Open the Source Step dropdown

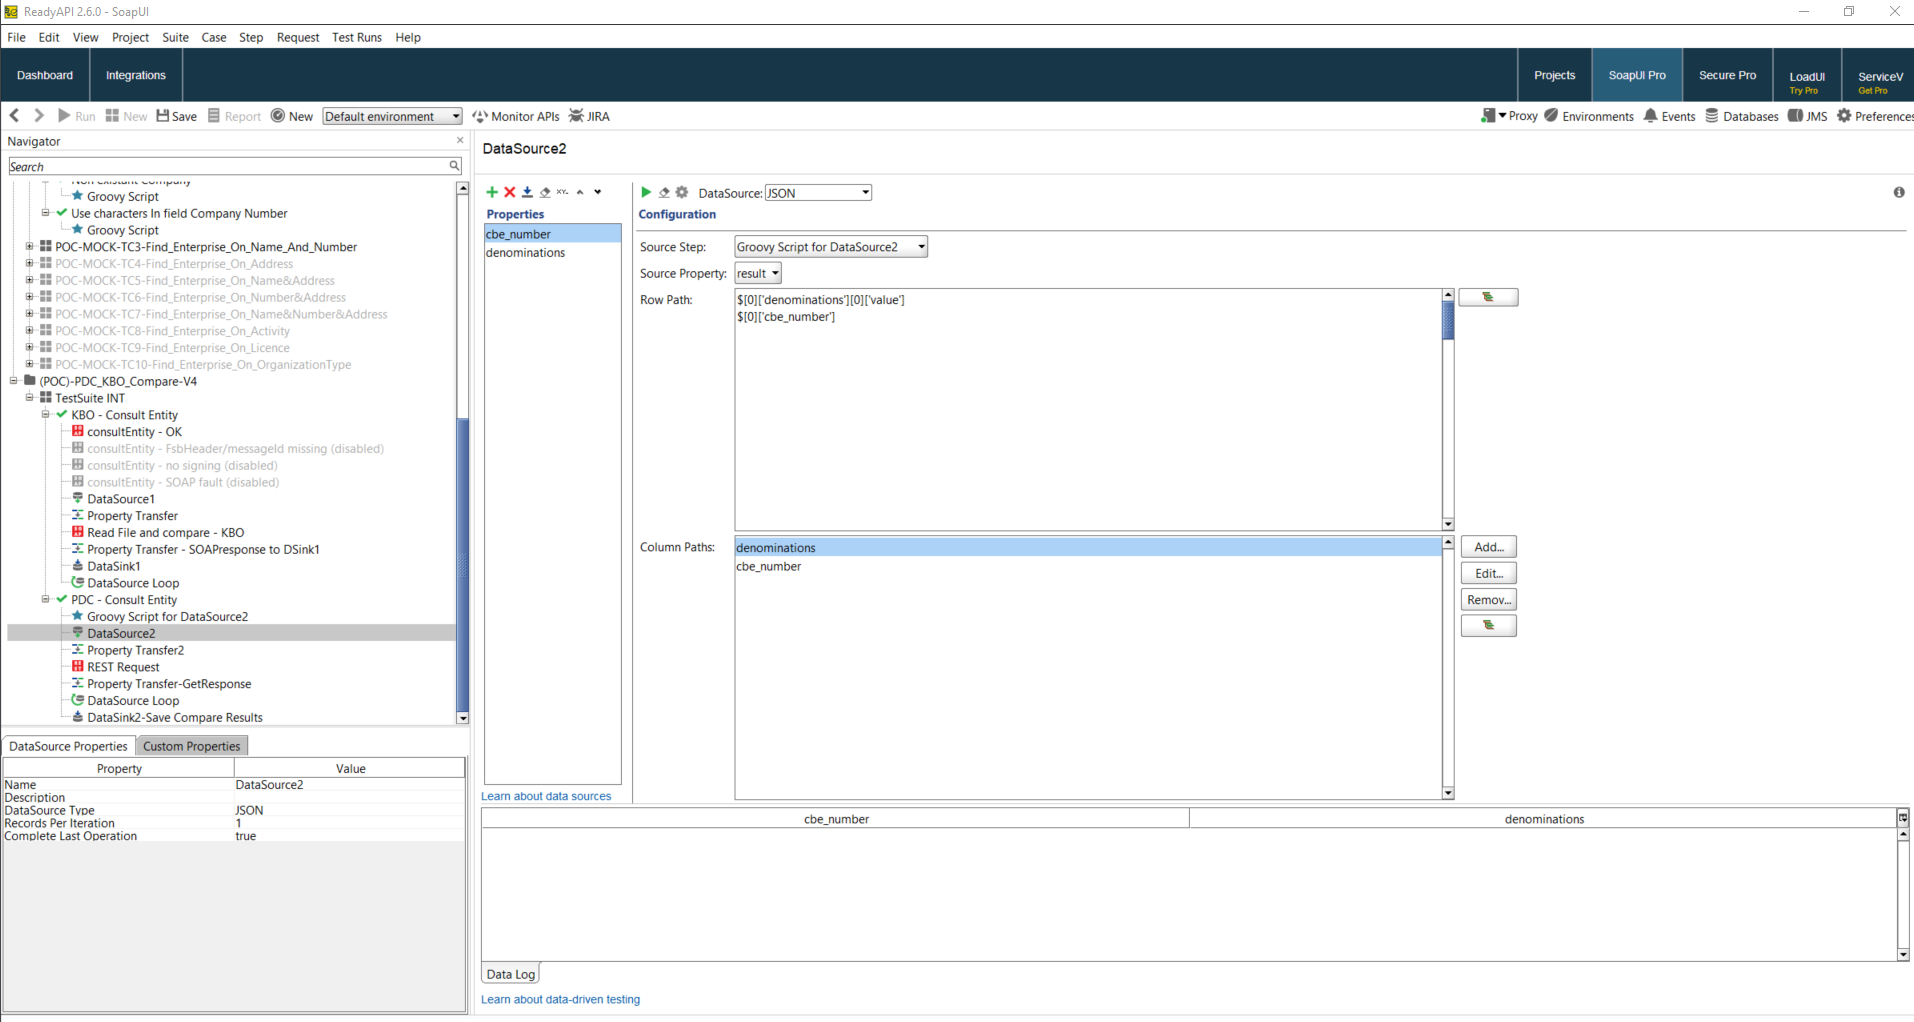[x=830, y=247]
